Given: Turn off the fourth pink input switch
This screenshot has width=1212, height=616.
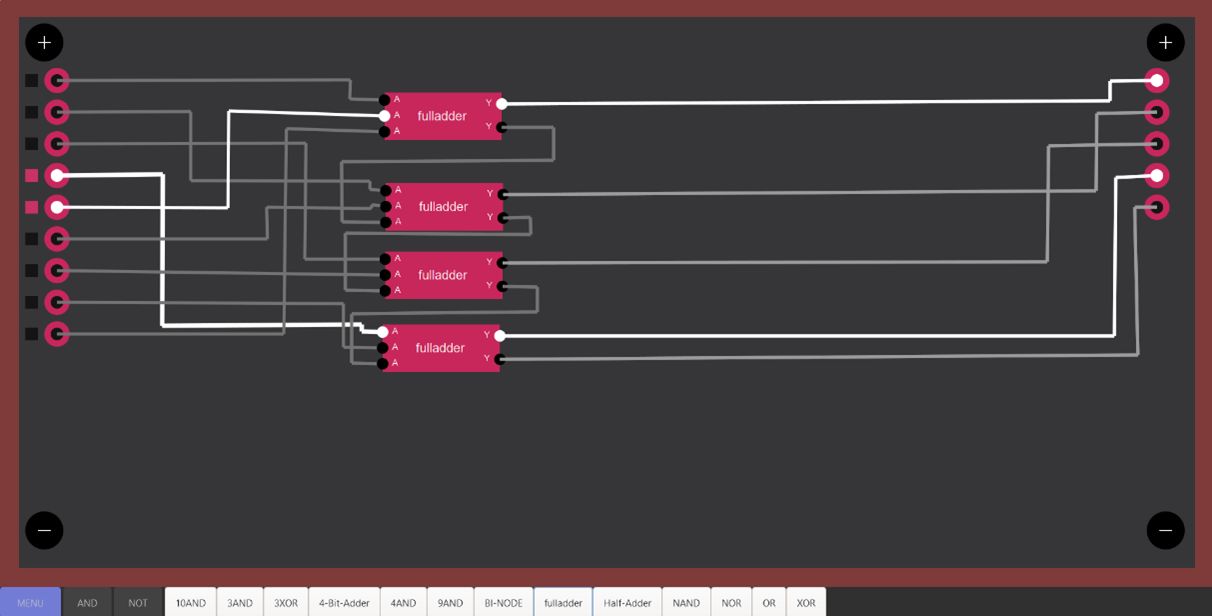Looking at the screenshot, I should (57, 176).
